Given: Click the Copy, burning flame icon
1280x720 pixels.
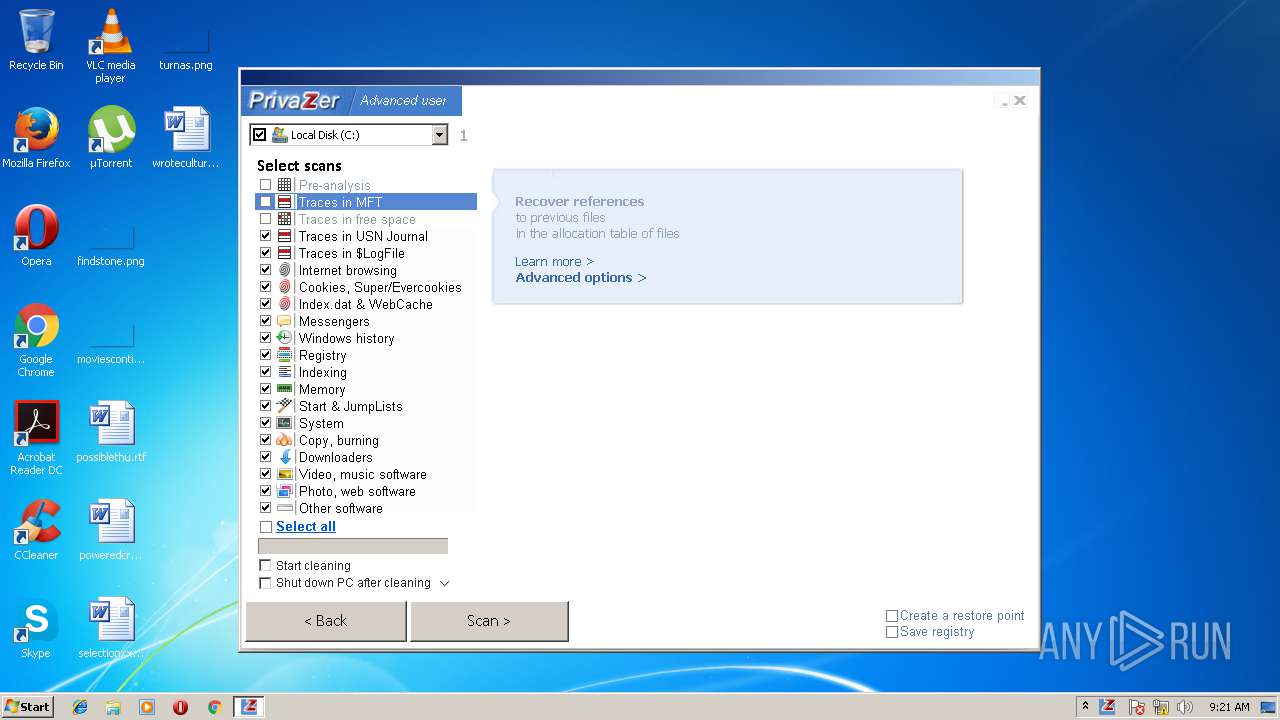Looking at the screenshot, I should (284, 440).
